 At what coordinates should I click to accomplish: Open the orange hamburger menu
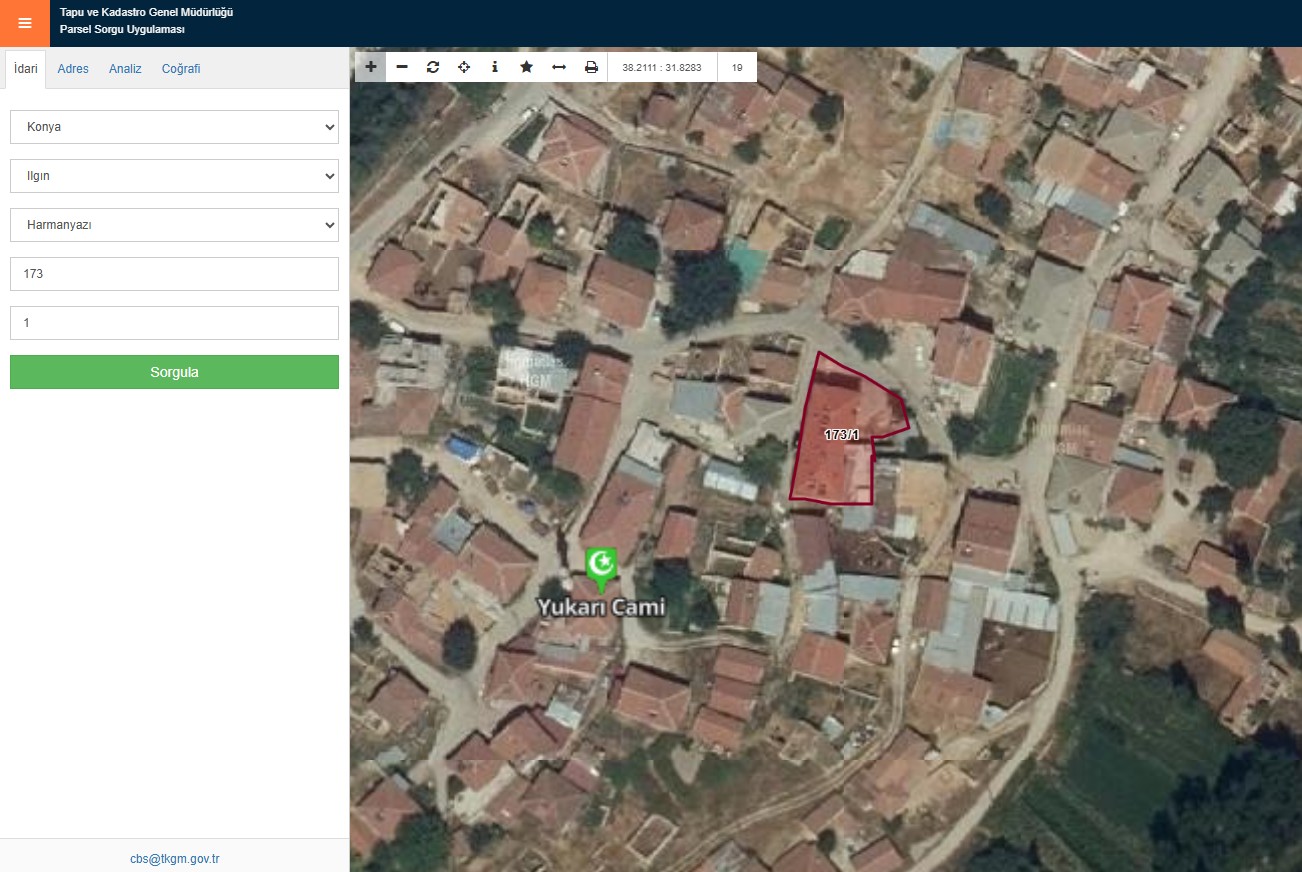coord(25,23)
